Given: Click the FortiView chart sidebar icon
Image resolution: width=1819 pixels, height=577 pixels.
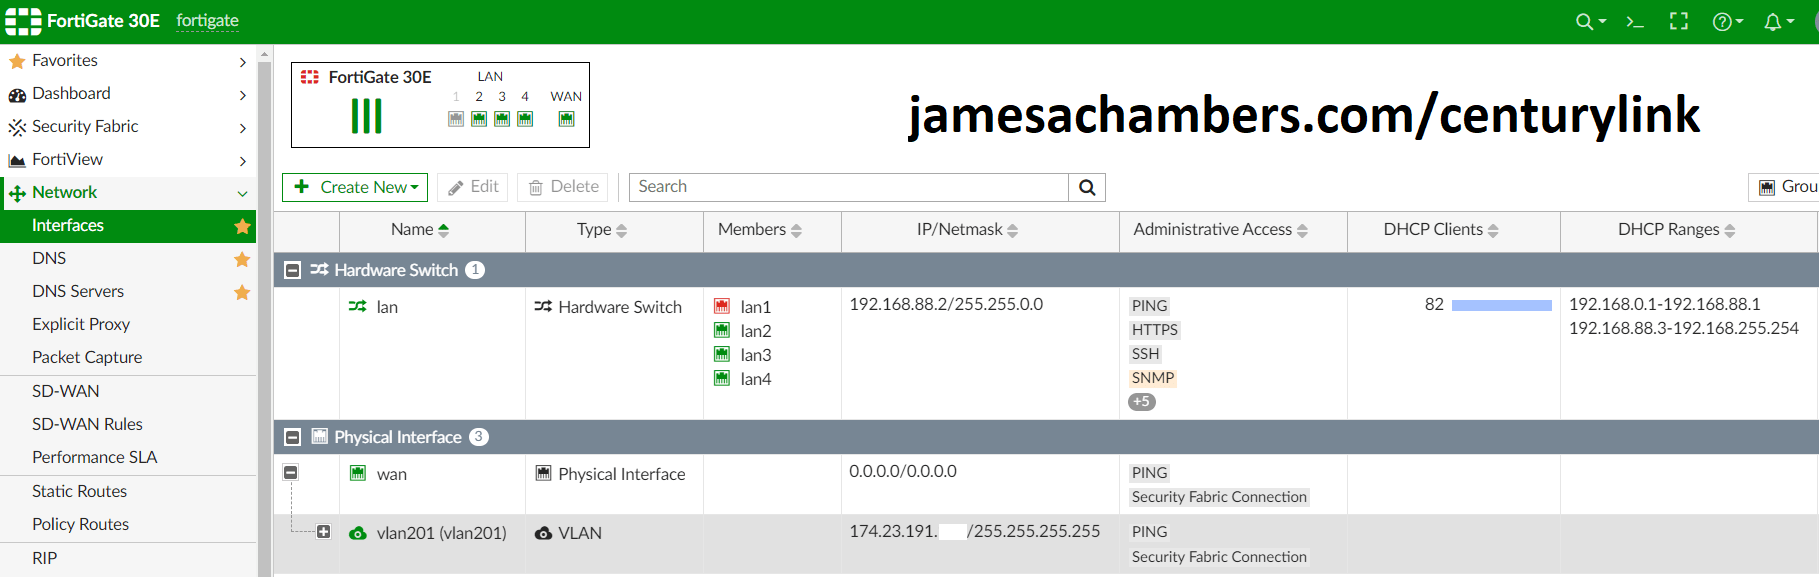Looking at the screenshot, I should tap(17, 161).
